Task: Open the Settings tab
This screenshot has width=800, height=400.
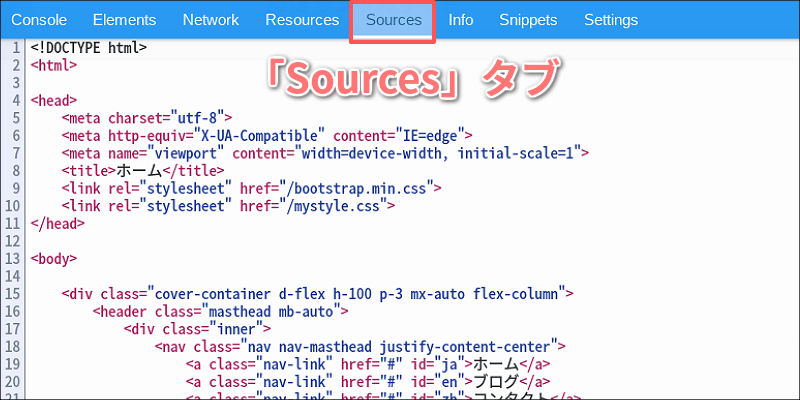Action: pyautogui.click(x=611, y=20)
